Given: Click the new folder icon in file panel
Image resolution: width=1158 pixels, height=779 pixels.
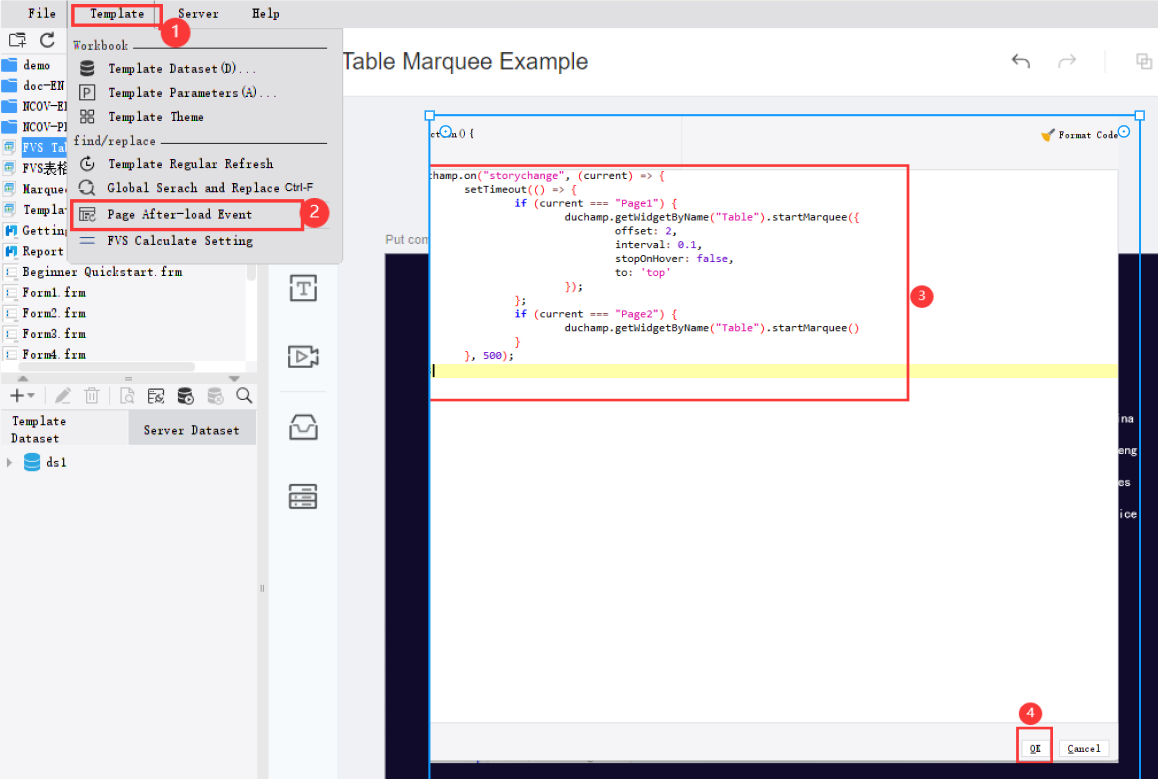Looking at the screenshot, I should (x=17, y=39).
